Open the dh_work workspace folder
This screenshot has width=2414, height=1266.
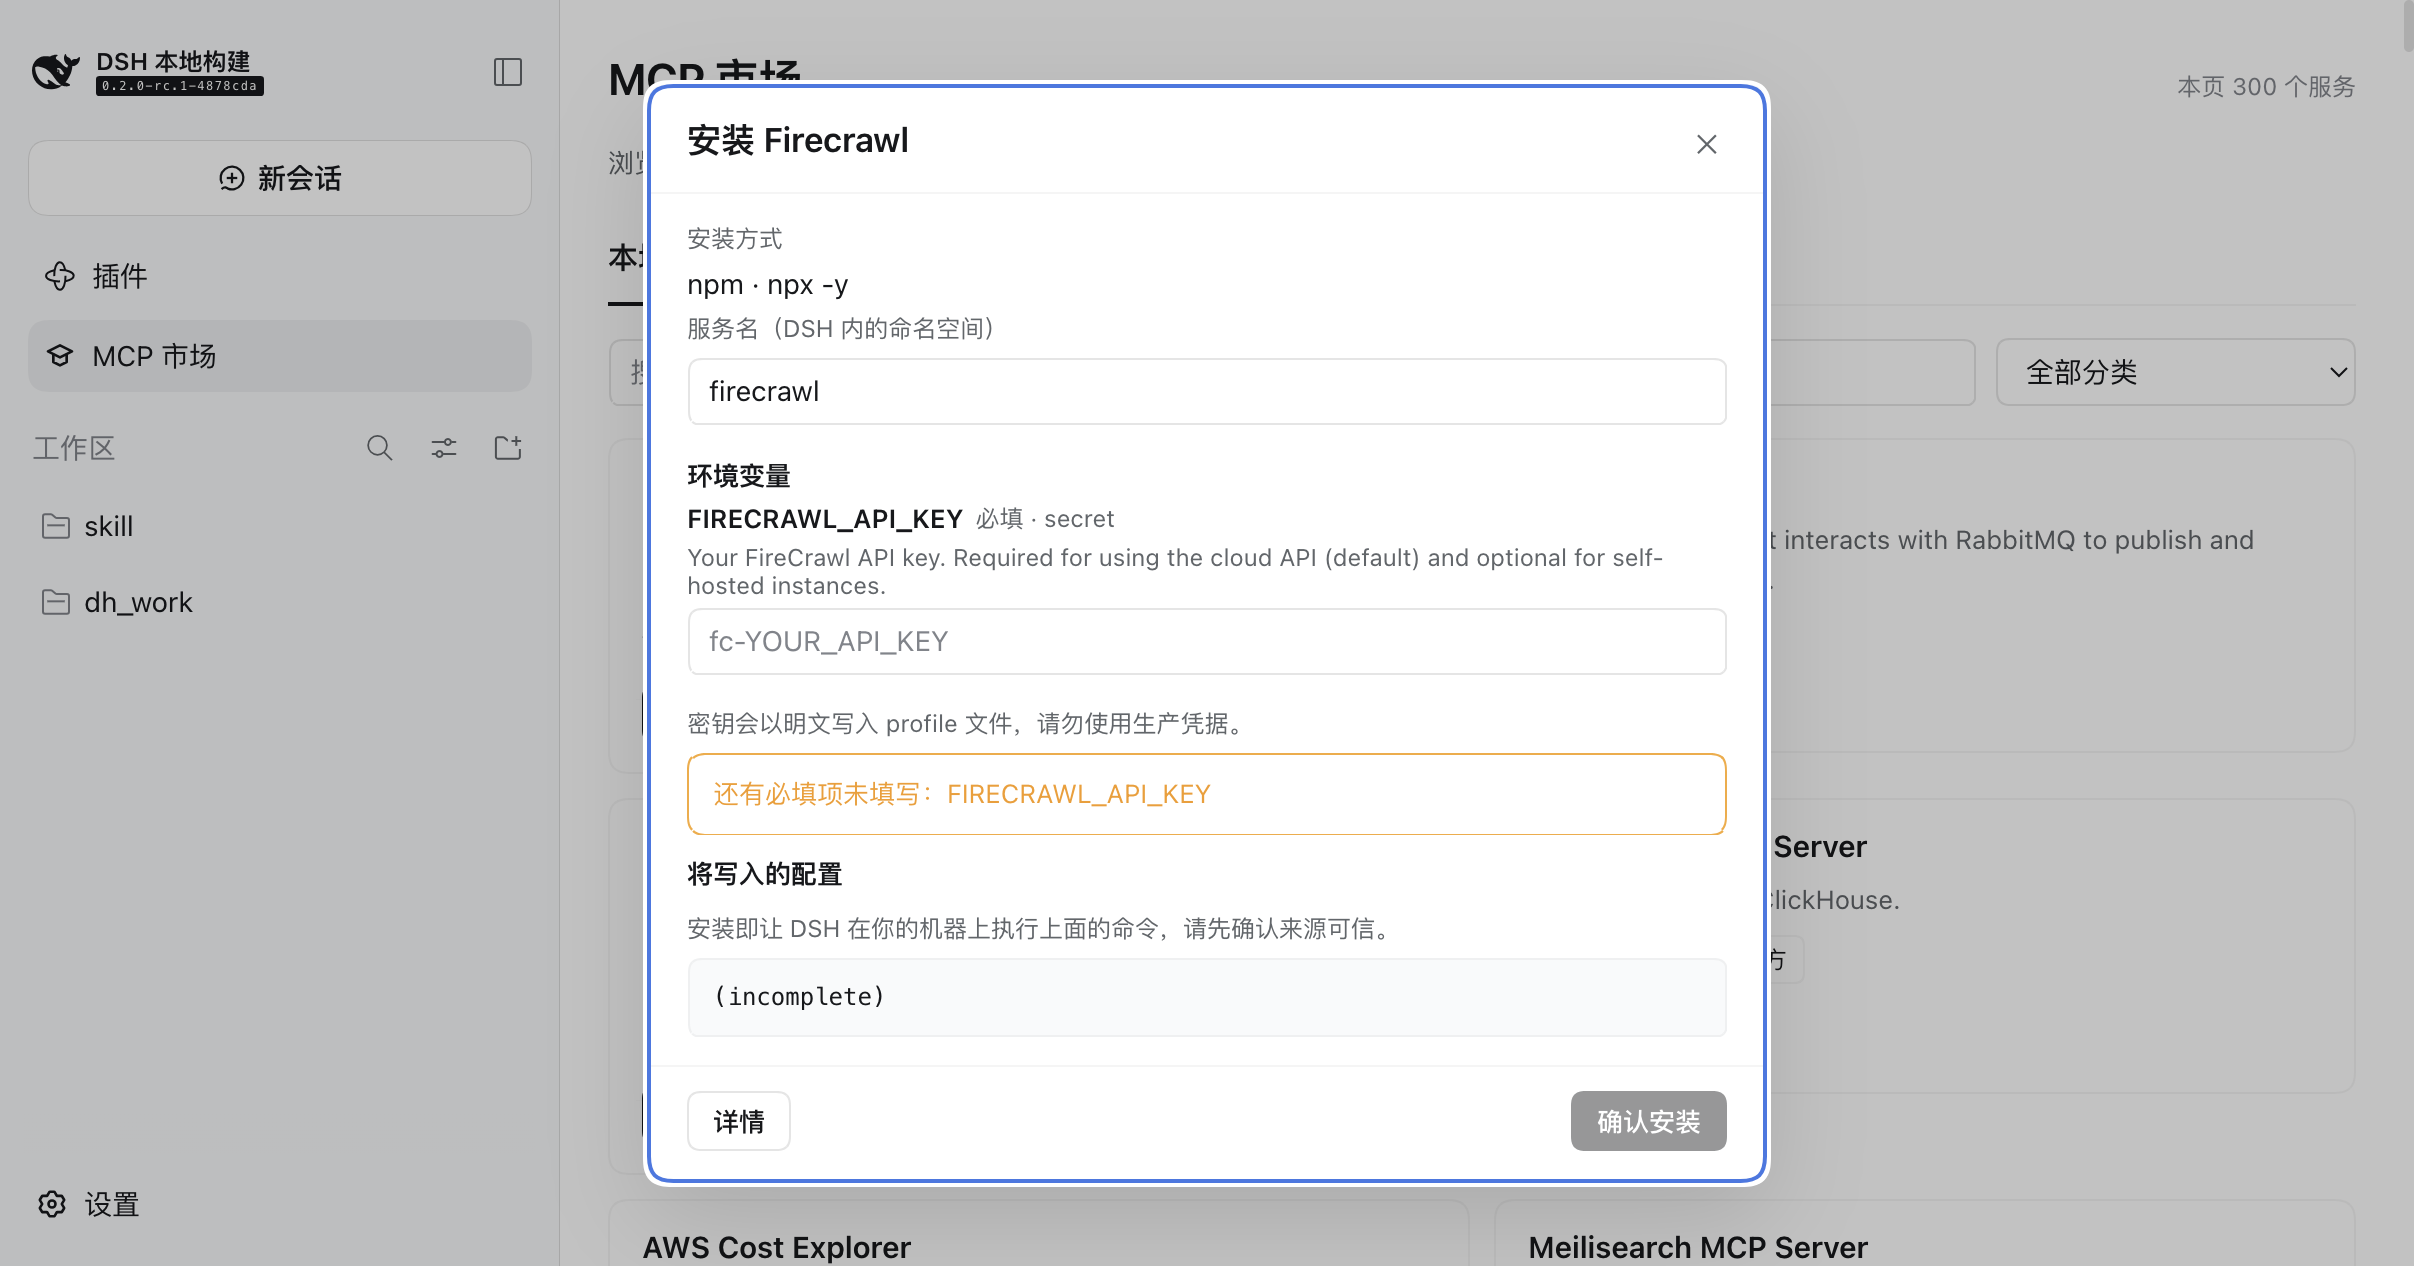coord(280,602)
